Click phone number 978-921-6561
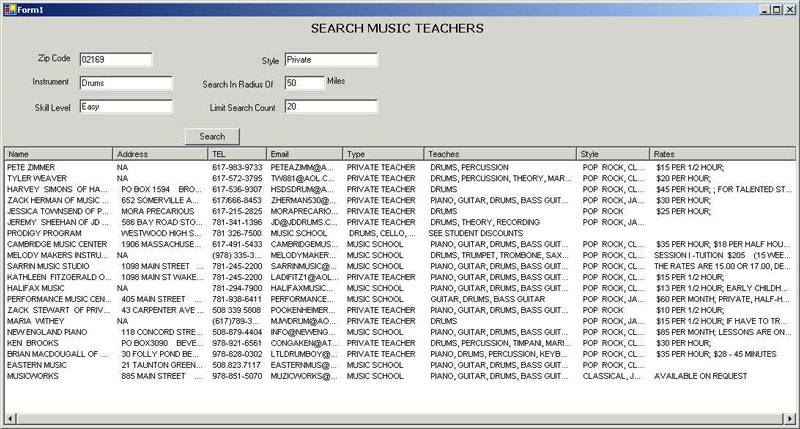Image resolution: width=800 pixels, height=429 pixels. [x=237, y=343]
